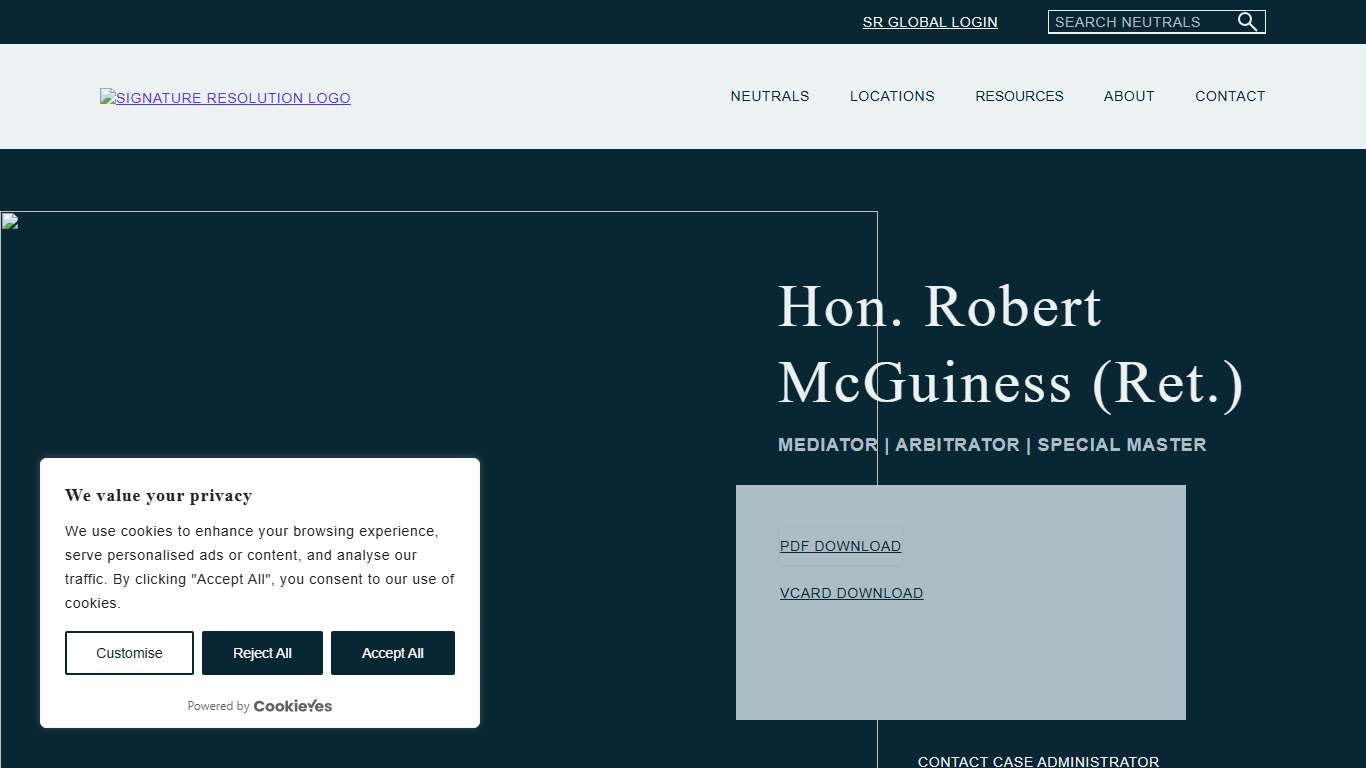The image size is (1366, 768).
Task: Reject all cookies
Action: 262,652
